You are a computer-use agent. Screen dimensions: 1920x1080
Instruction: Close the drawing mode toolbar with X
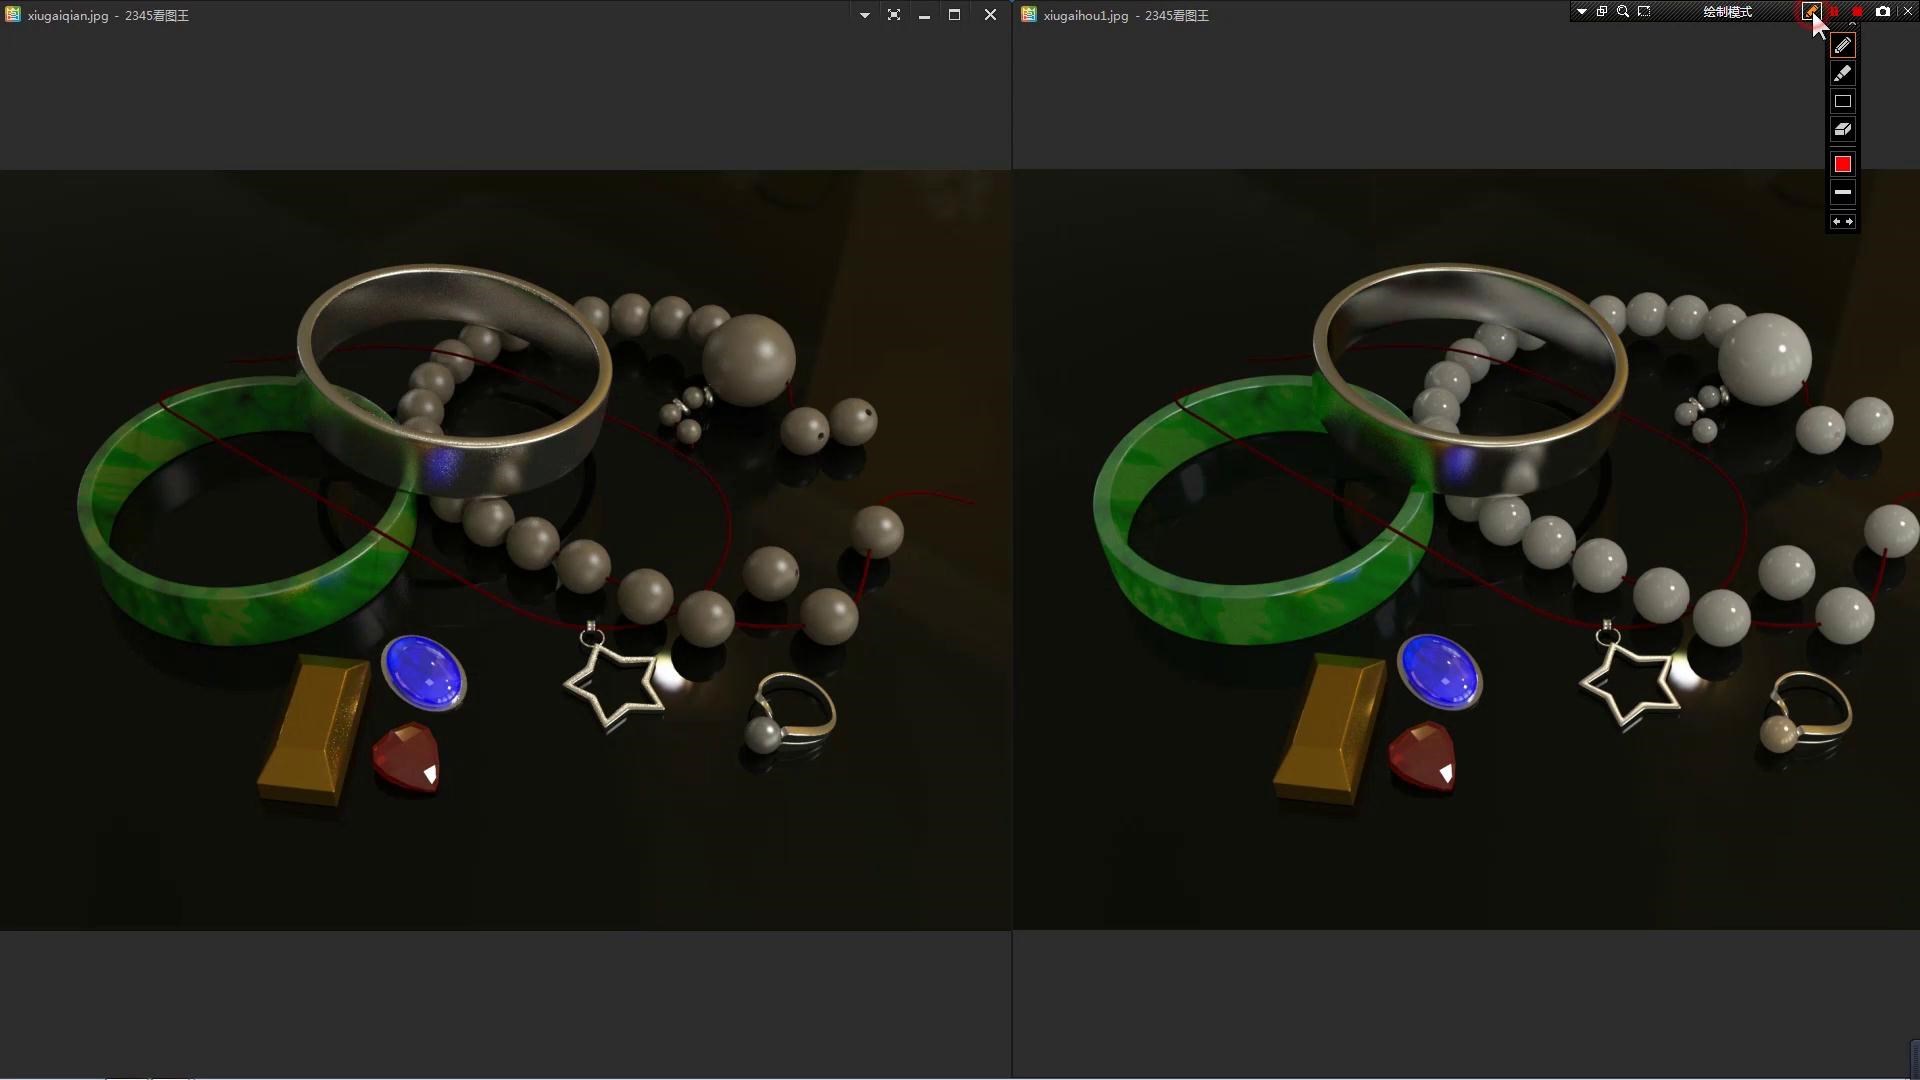click(x=1907, y=12)
